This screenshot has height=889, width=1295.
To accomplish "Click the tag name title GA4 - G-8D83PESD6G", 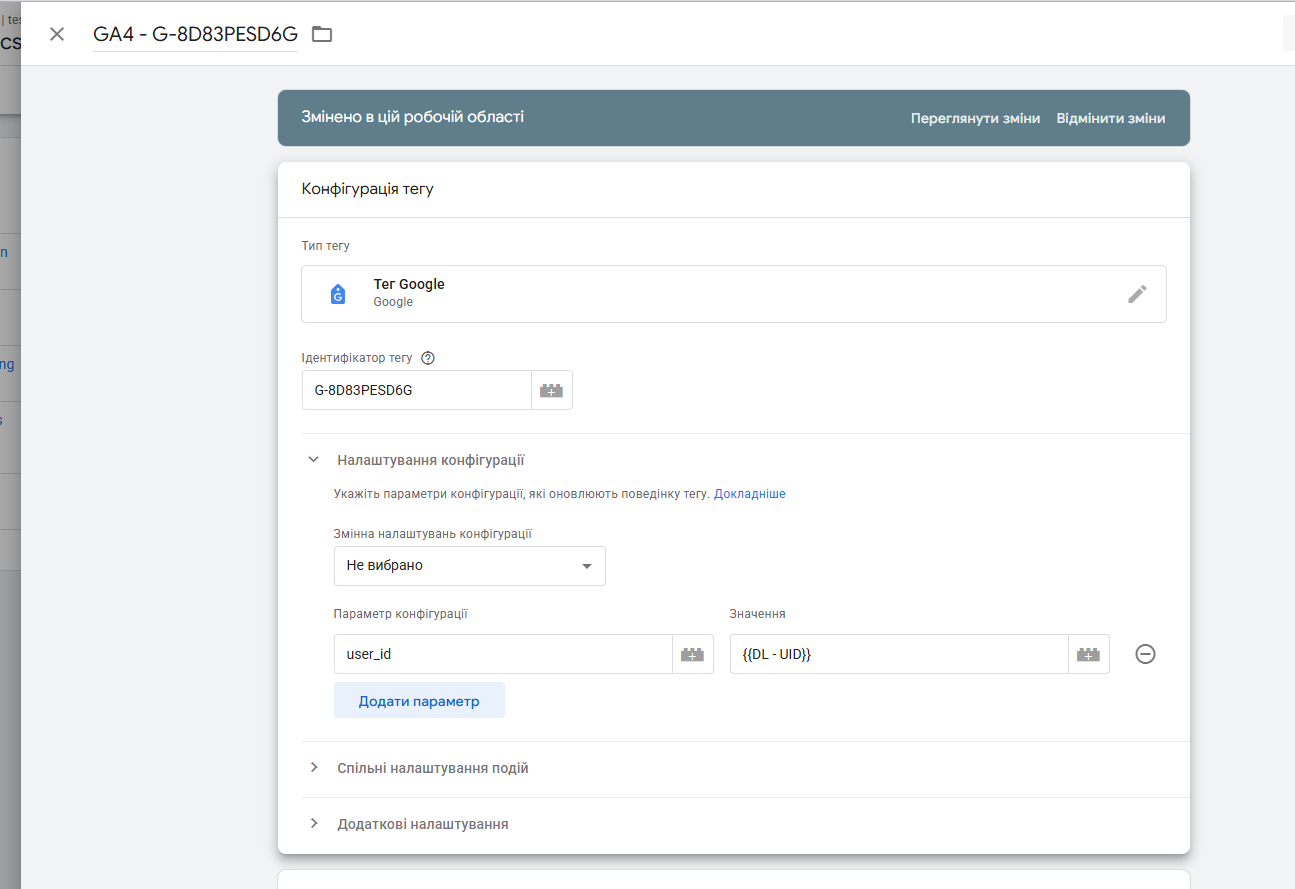I will point(195,34).
